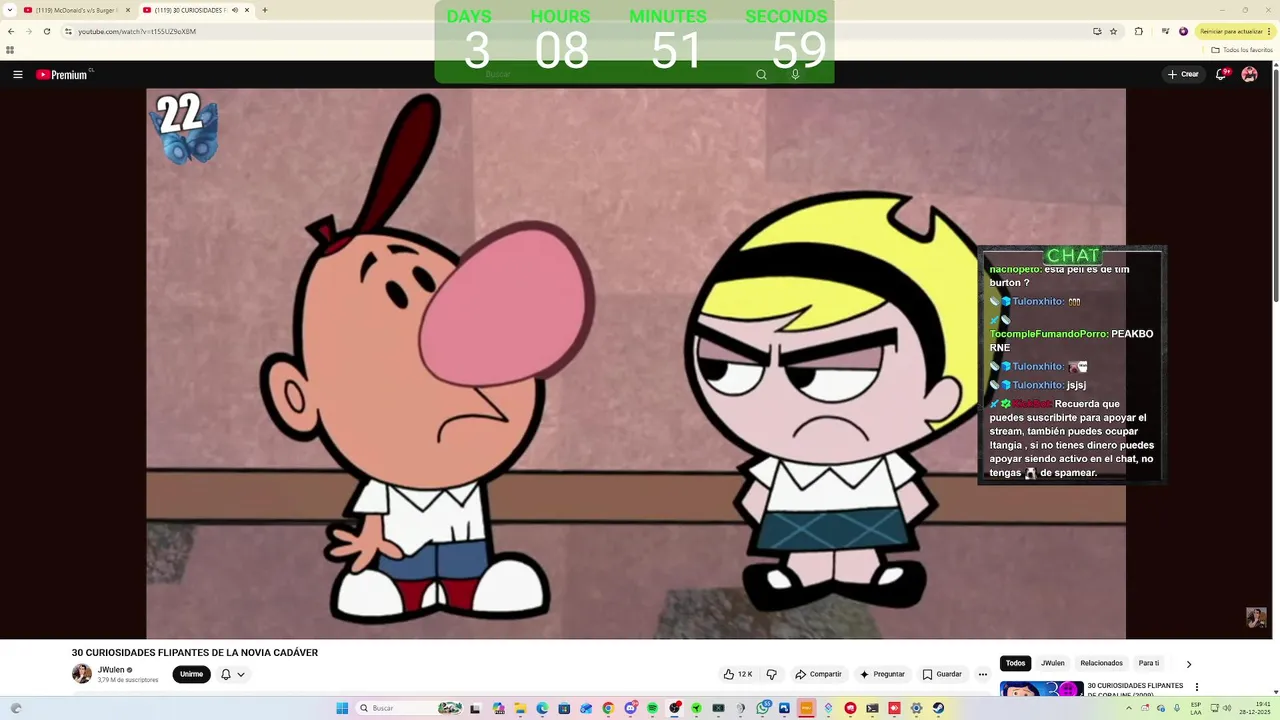Open the Todos los favoritos folder
Image resolution: width=1280 pixels, height=720 pixels.
1242,50
